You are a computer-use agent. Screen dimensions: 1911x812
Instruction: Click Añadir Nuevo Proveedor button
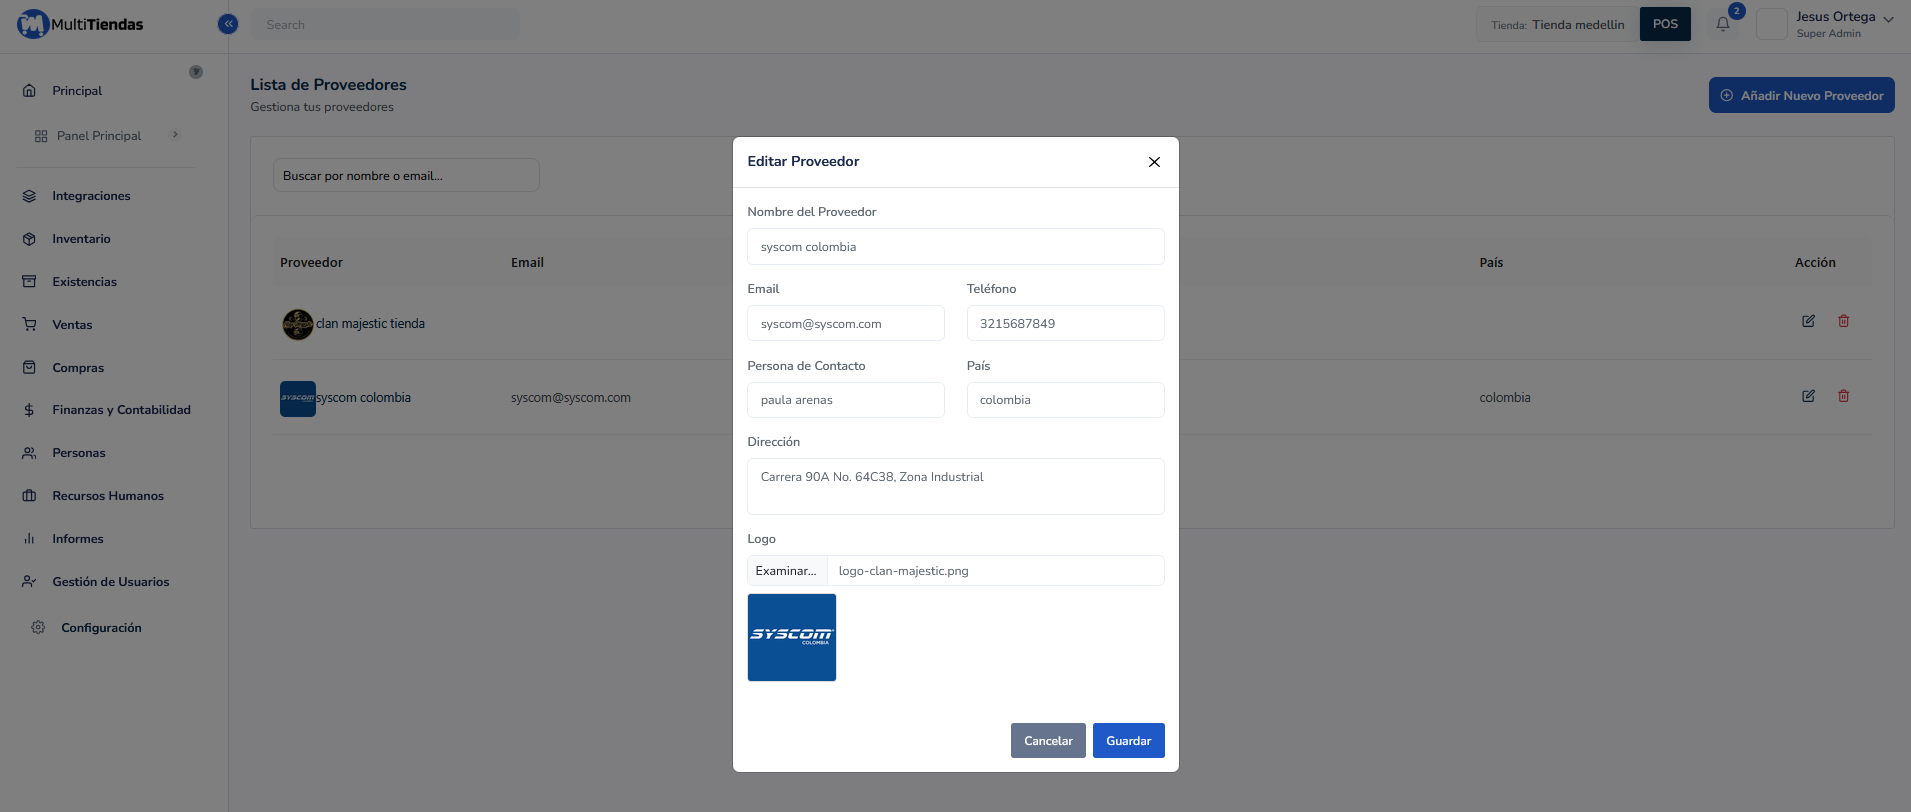1801,96
